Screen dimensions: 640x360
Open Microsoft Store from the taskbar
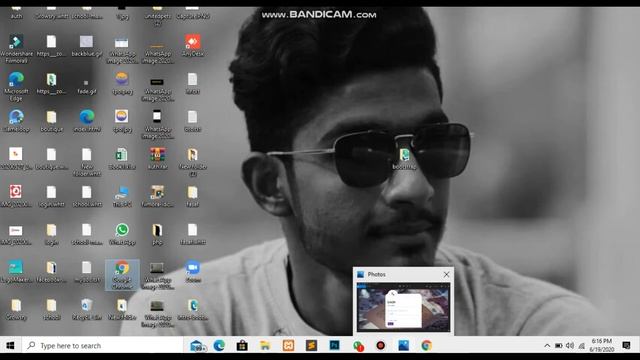(242, 346)
